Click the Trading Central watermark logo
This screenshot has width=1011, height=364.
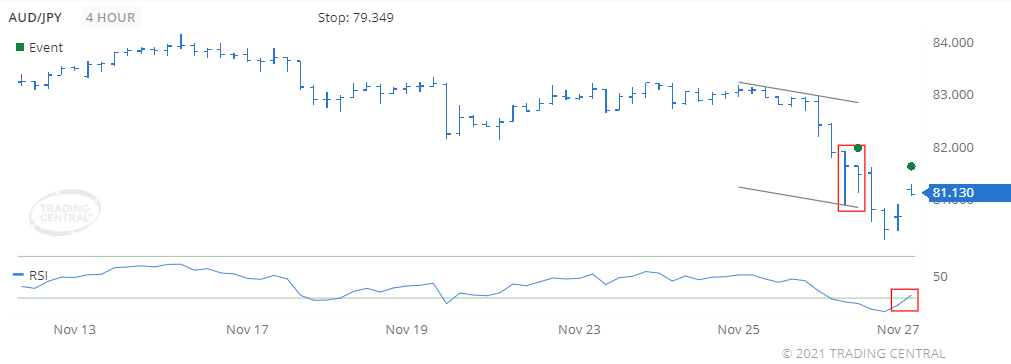tap(65, 213)
